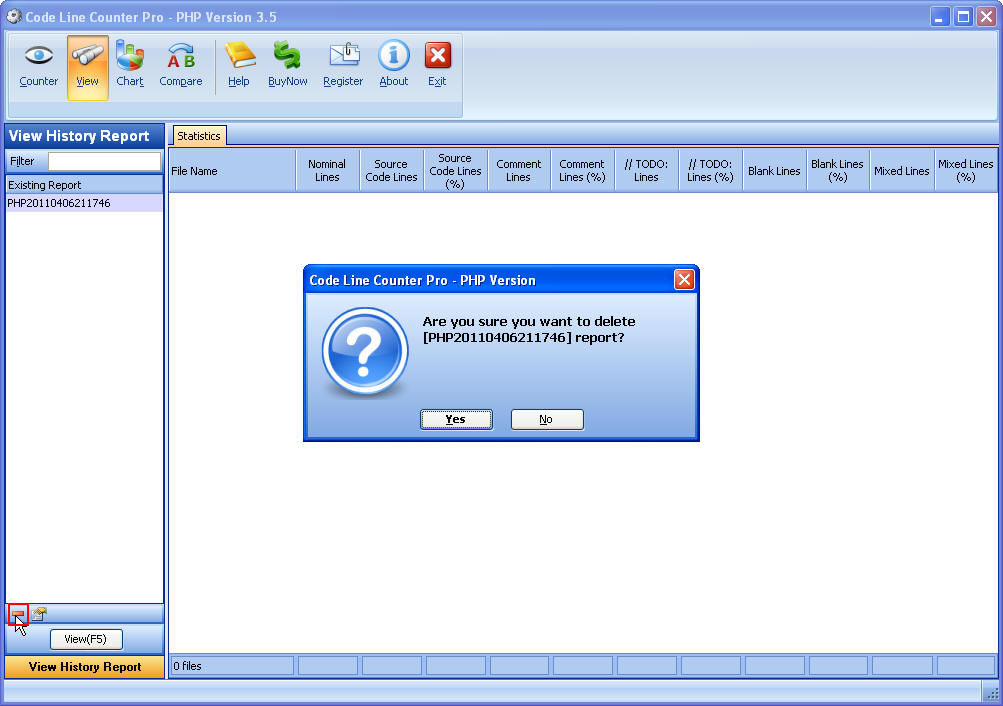View the About information
The width and height of the screenshot is (1003, 706).
[392, 63]
